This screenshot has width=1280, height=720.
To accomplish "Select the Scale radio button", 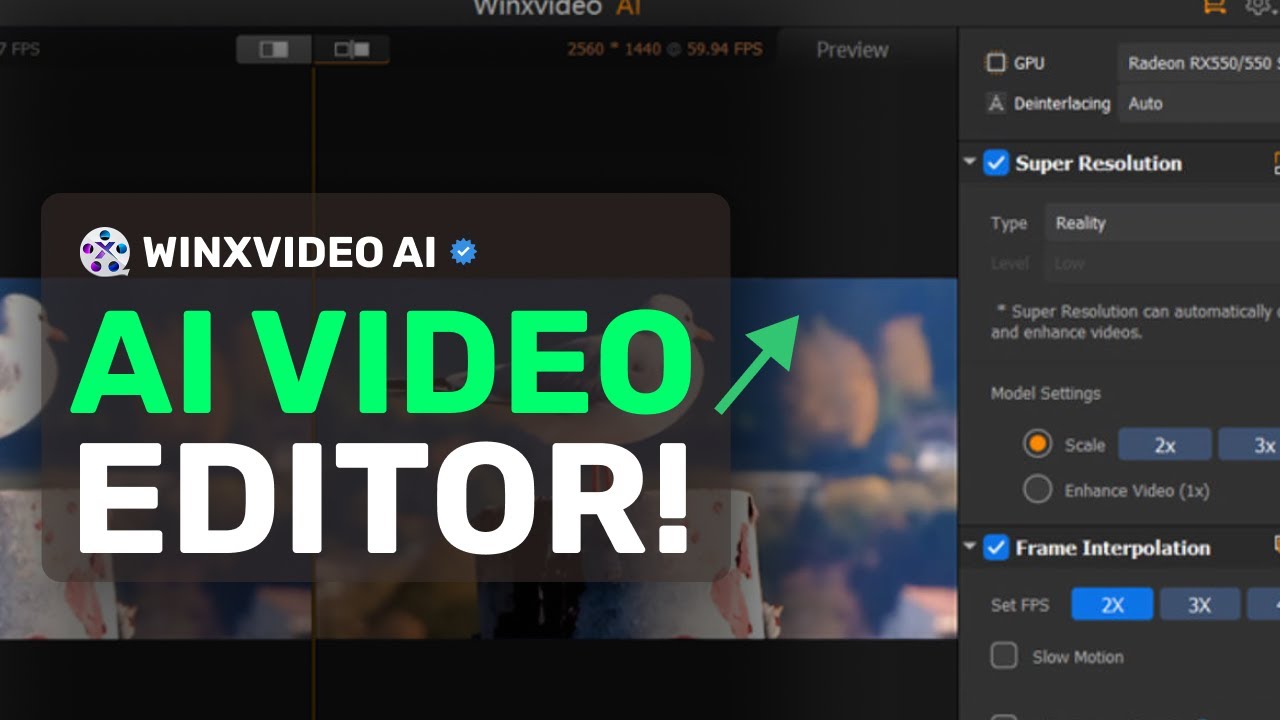I will (x=1038, y=444).
